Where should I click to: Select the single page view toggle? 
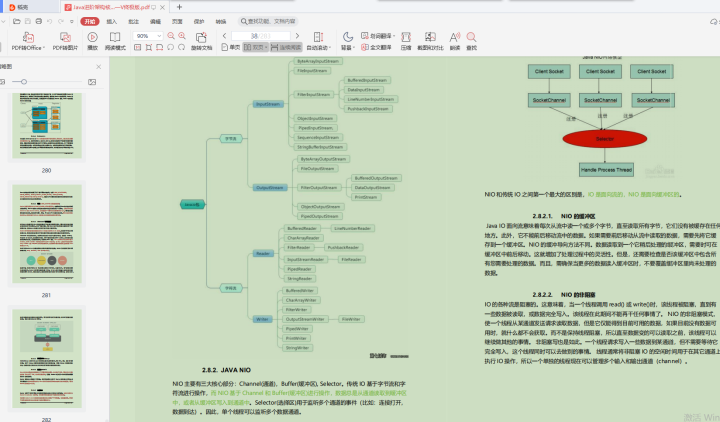pos(231,47)
